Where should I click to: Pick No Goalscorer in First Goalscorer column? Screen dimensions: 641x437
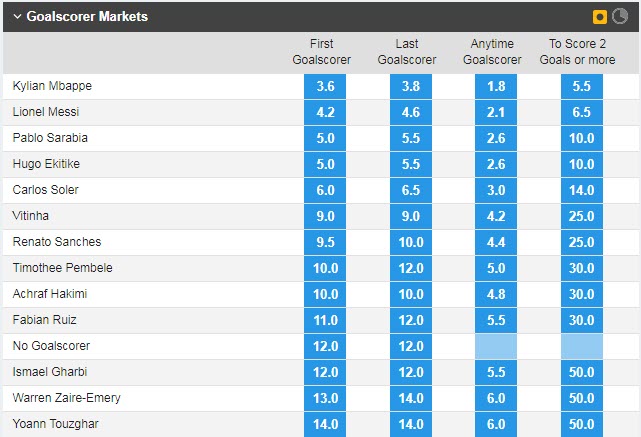tap(325, 346)
